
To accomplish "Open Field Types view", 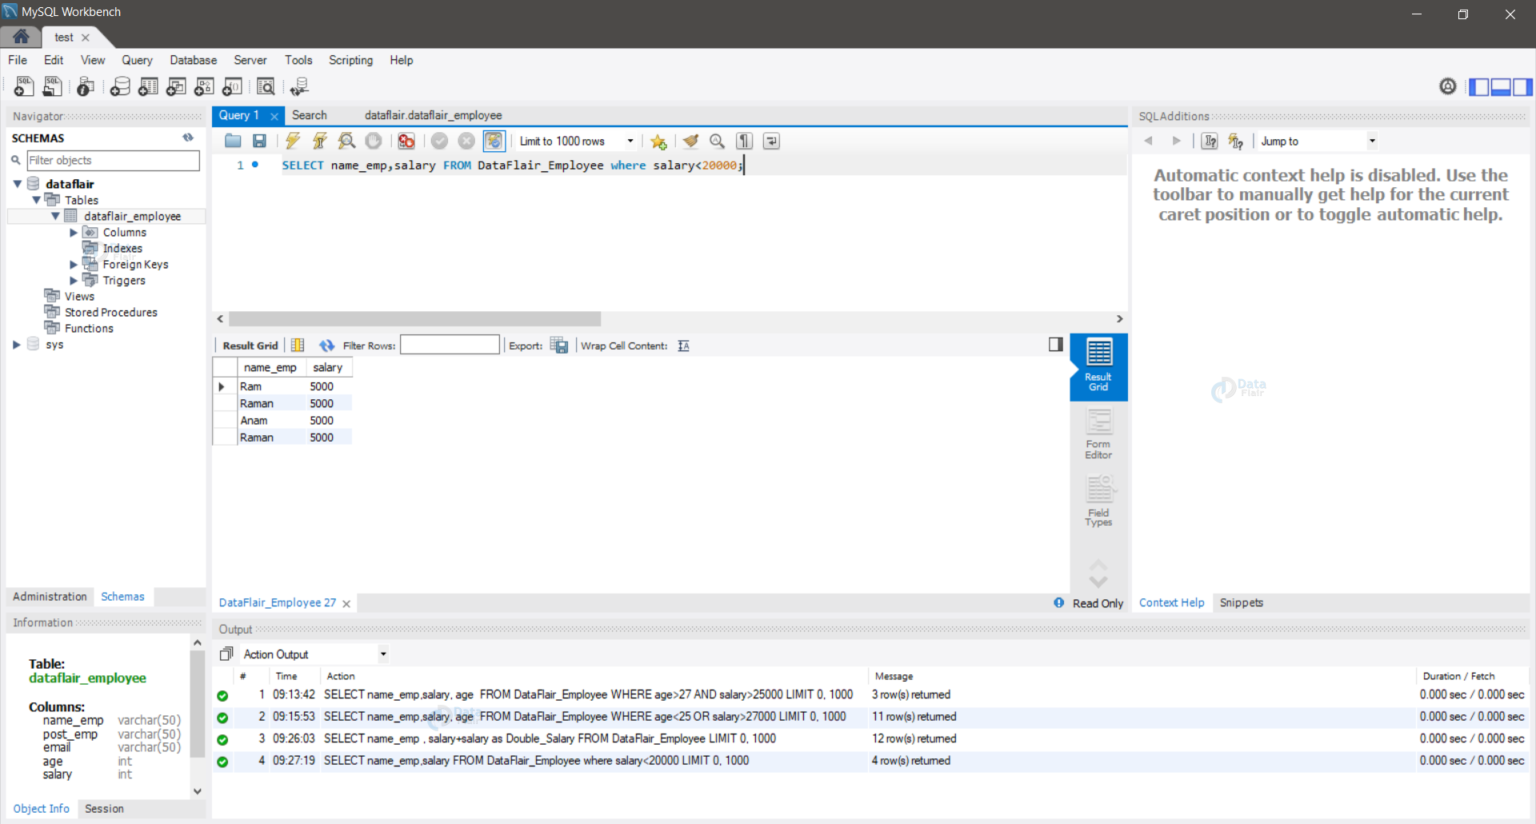I will click(x=1098, y=501).
